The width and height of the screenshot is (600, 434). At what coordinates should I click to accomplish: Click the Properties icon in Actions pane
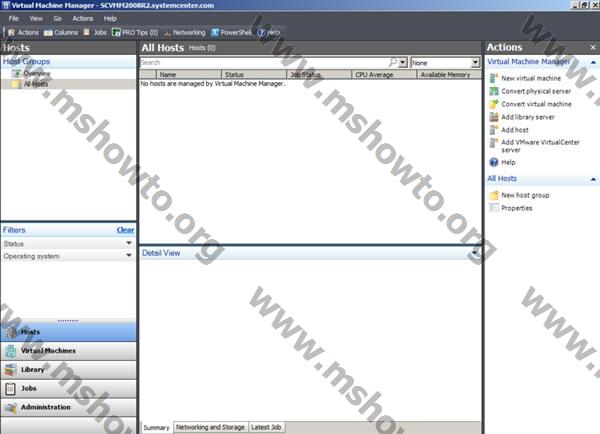pos(494,208)
